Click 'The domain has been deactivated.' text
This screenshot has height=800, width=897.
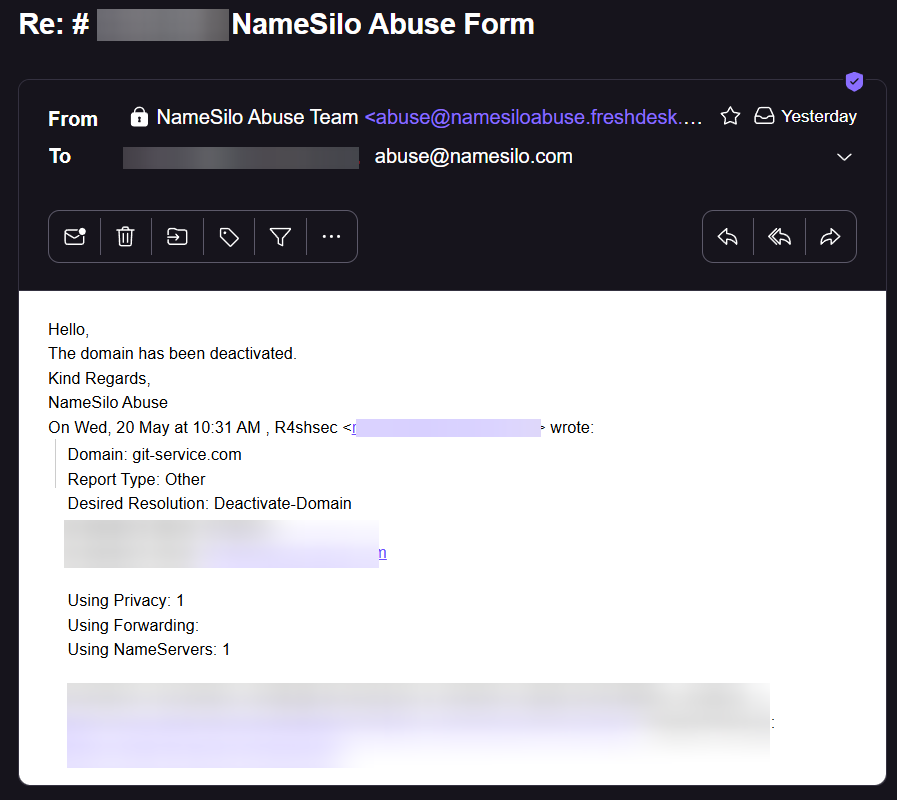click(172, 354)
